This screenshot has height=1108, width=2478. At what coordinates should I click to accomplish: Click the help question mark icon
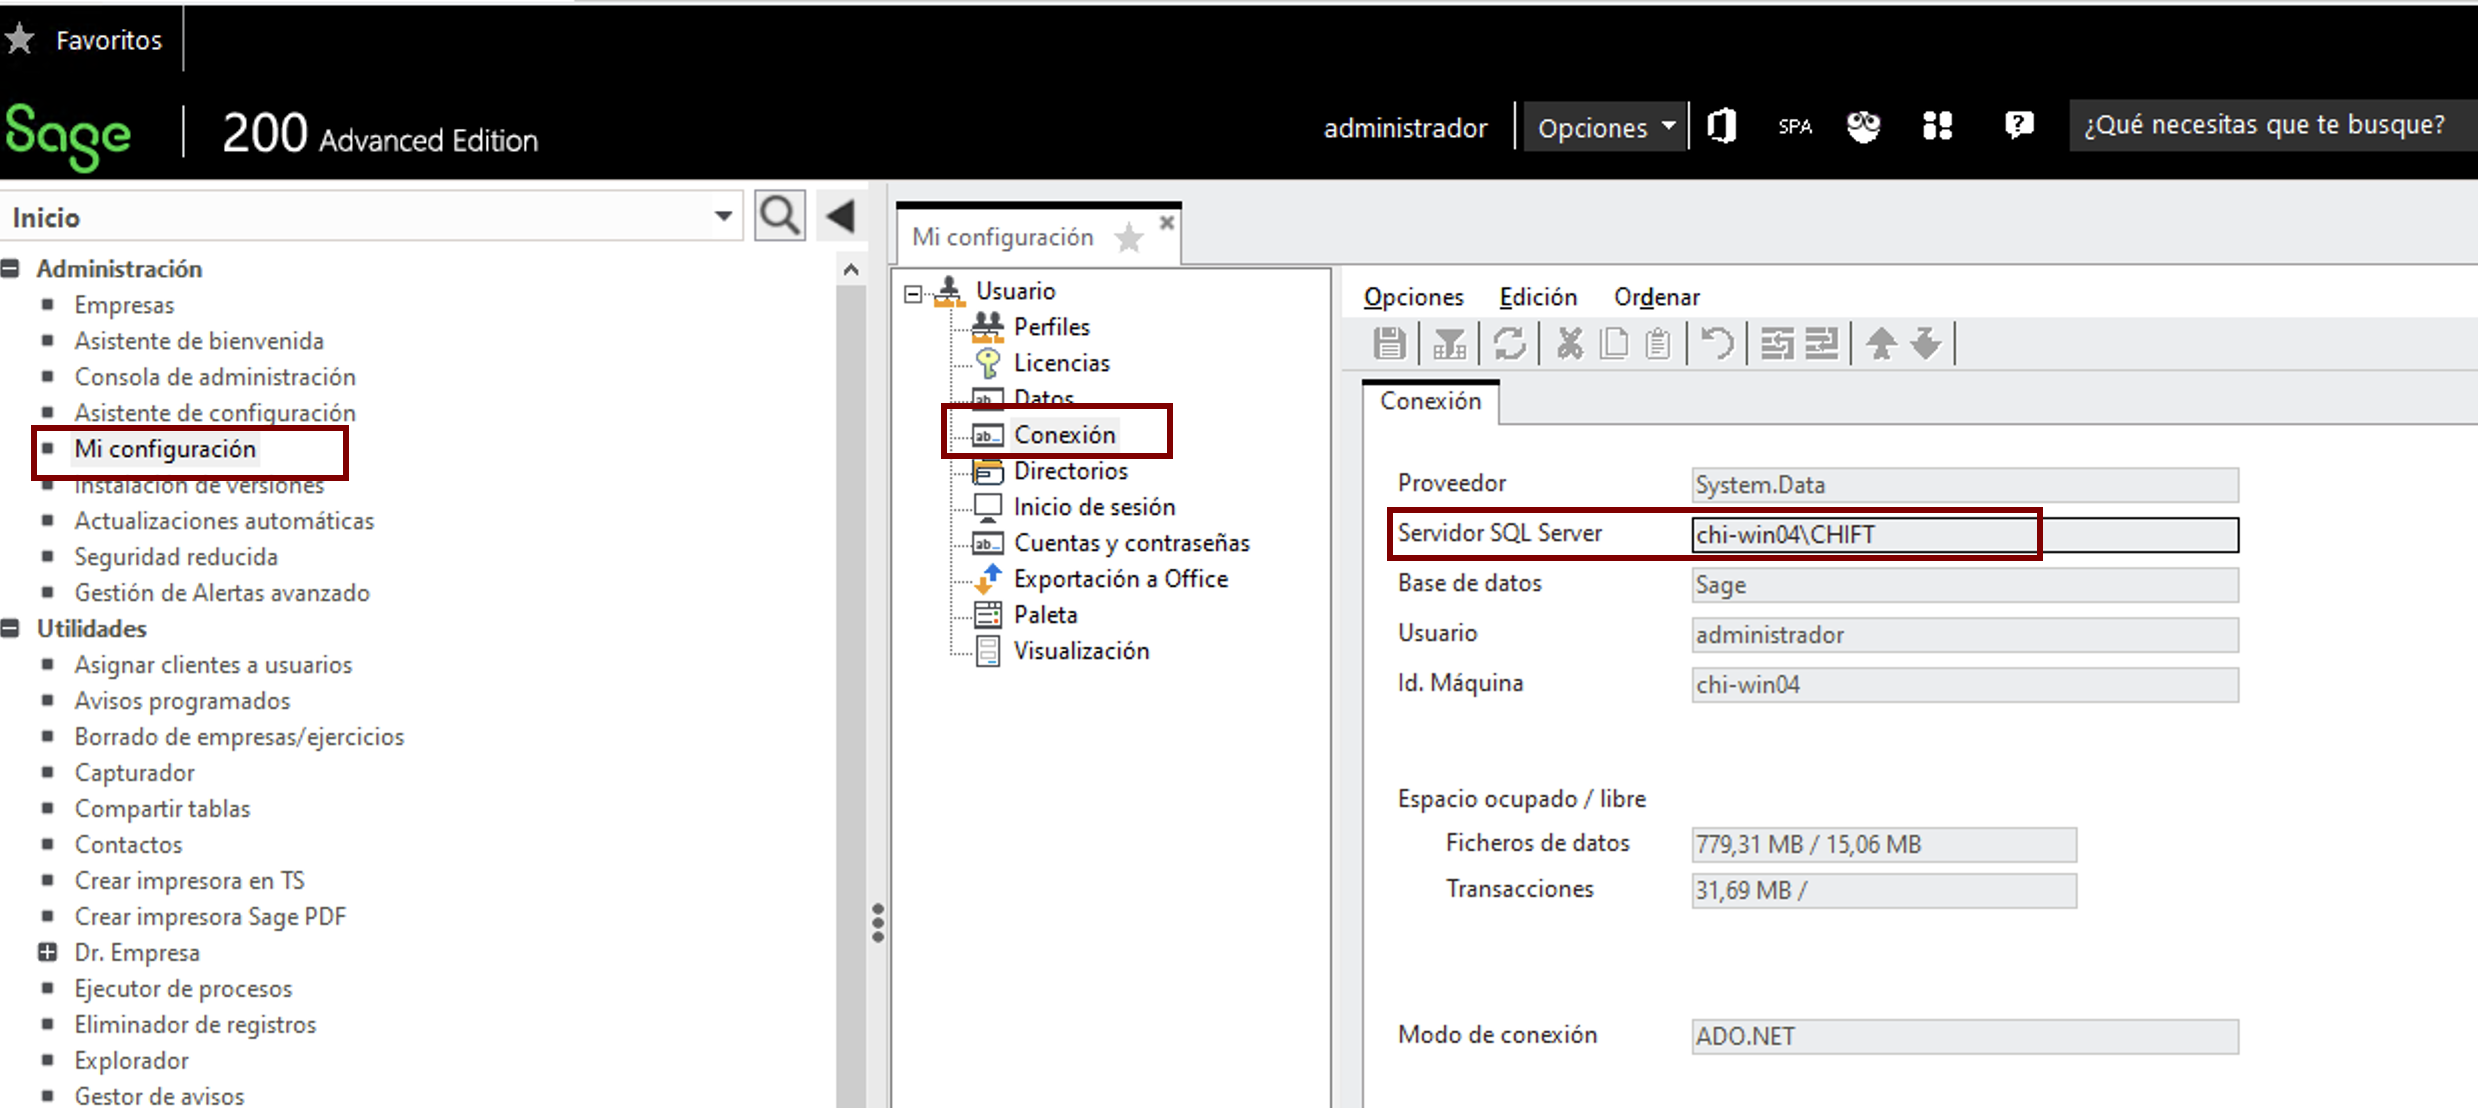pos(2019,125)
